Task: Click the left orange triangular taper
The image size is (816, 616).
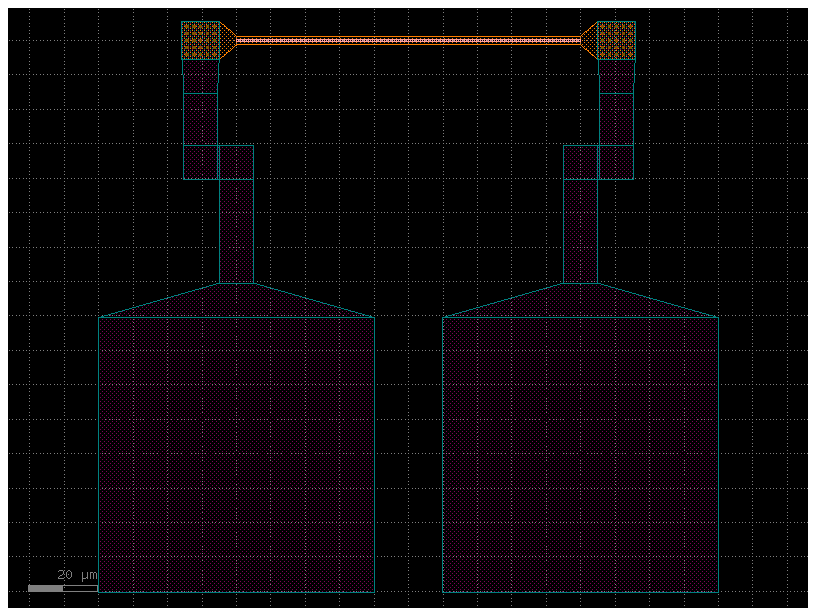Action: click(x=227, y=40)
